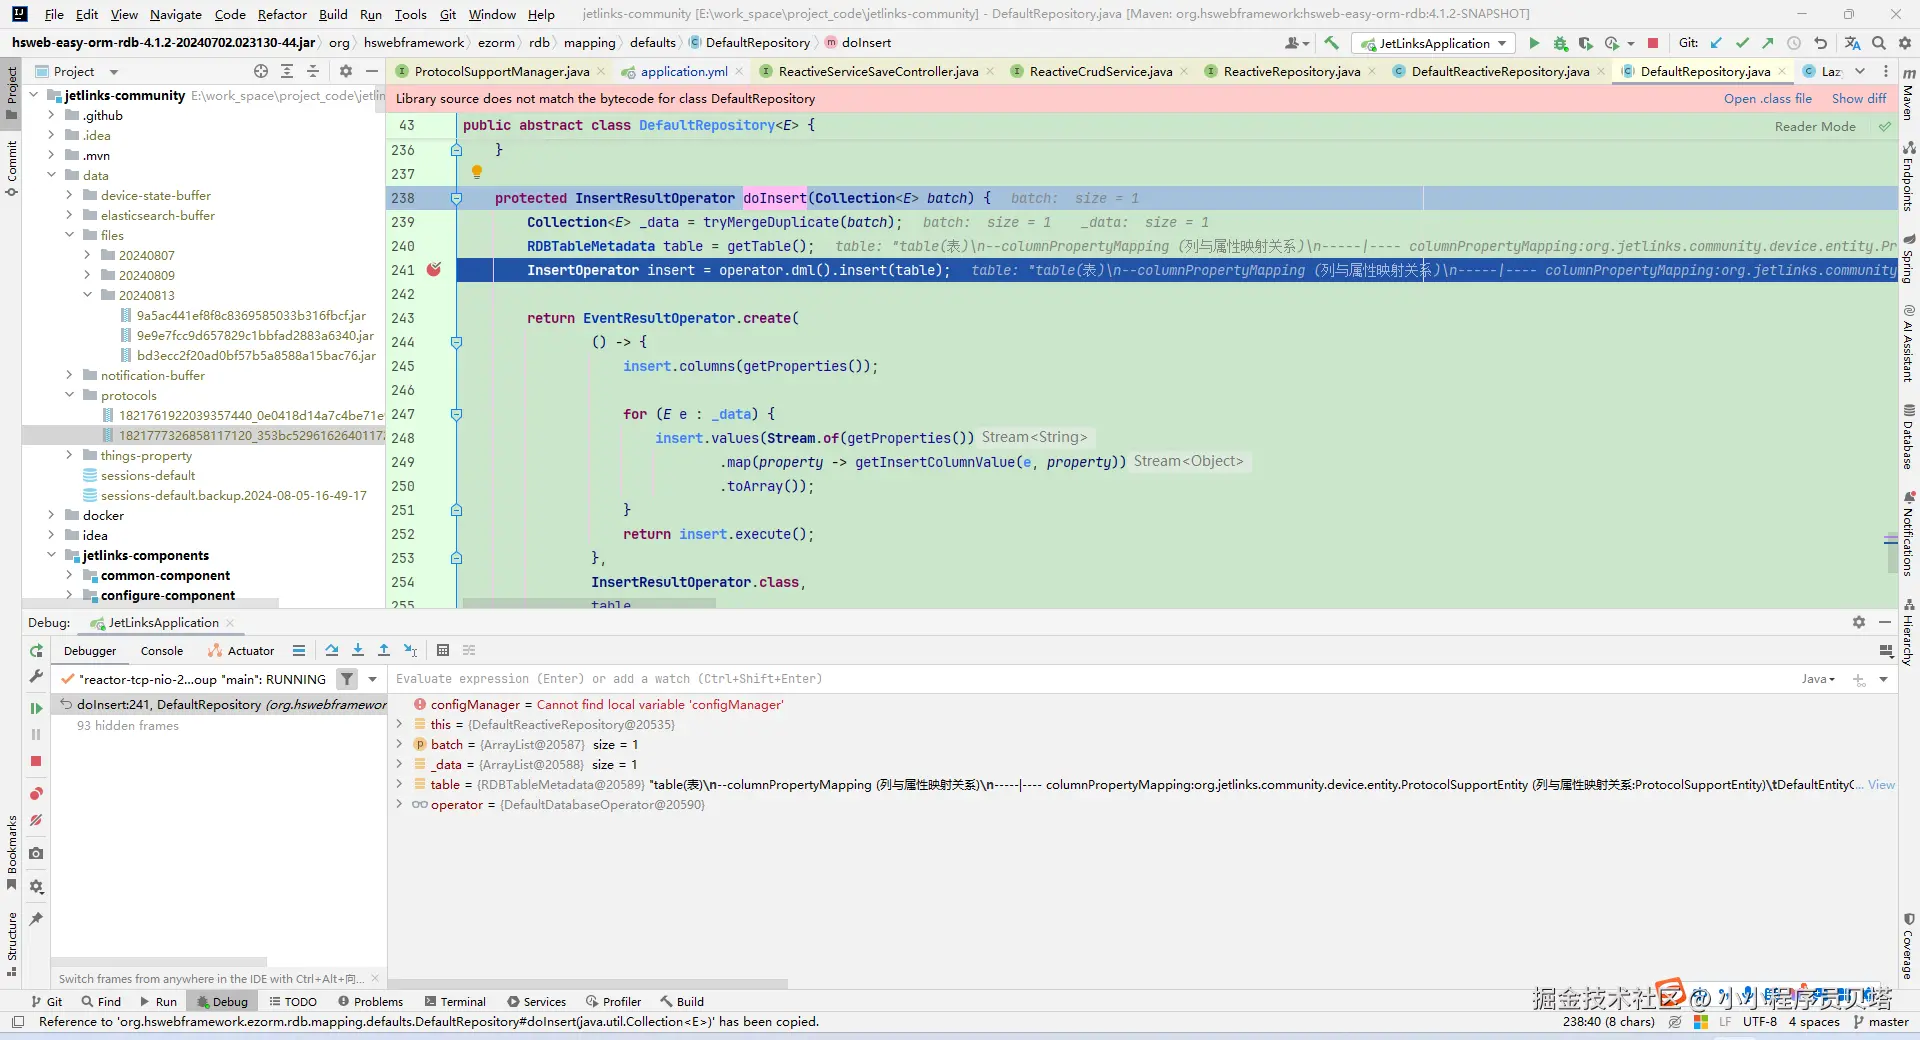1920x1040 pixels.
Task: Update project via Git blue arrow
Action: pos(1716,43)
